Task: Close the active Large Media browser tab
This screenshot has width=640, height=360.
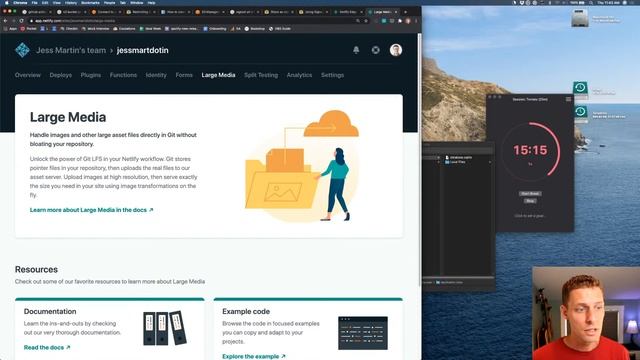Action: click(x=396, y=12)
